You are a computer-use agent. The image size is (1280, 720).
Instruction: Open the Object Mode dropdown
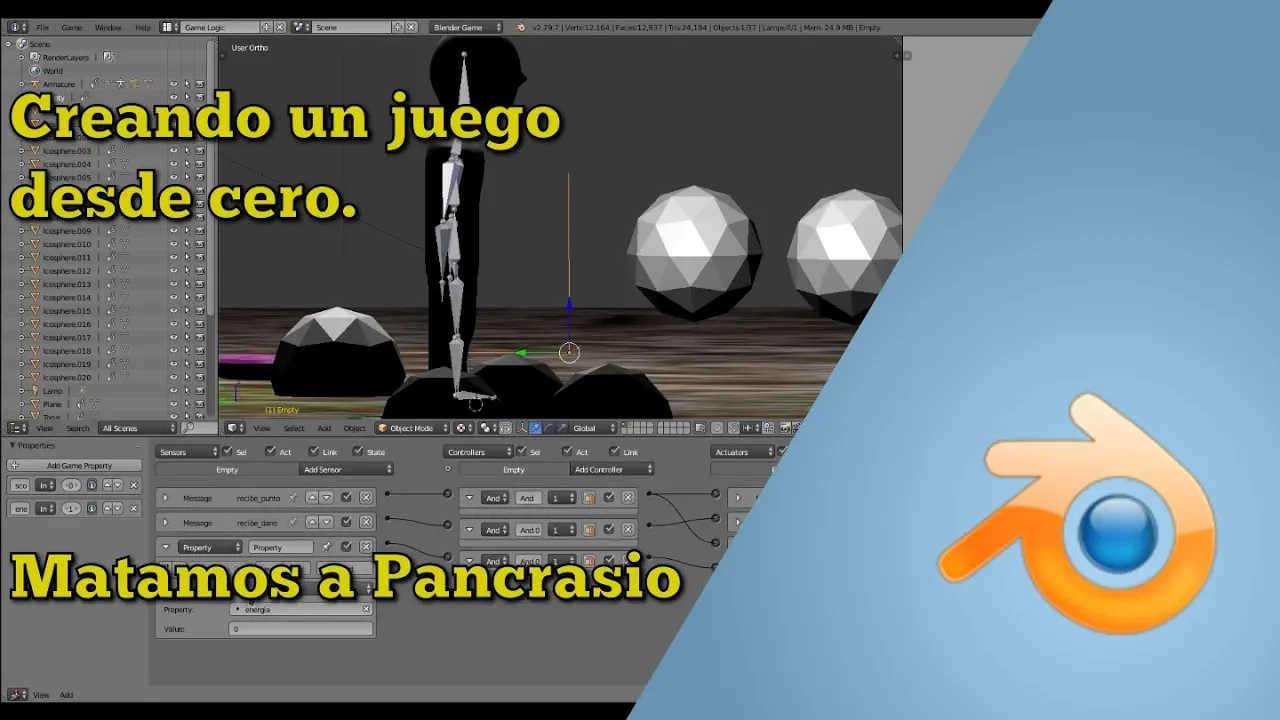(x=413, y=428)
